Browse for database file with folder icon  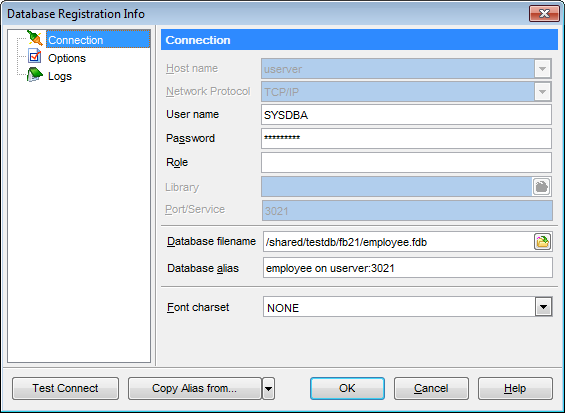542,241
